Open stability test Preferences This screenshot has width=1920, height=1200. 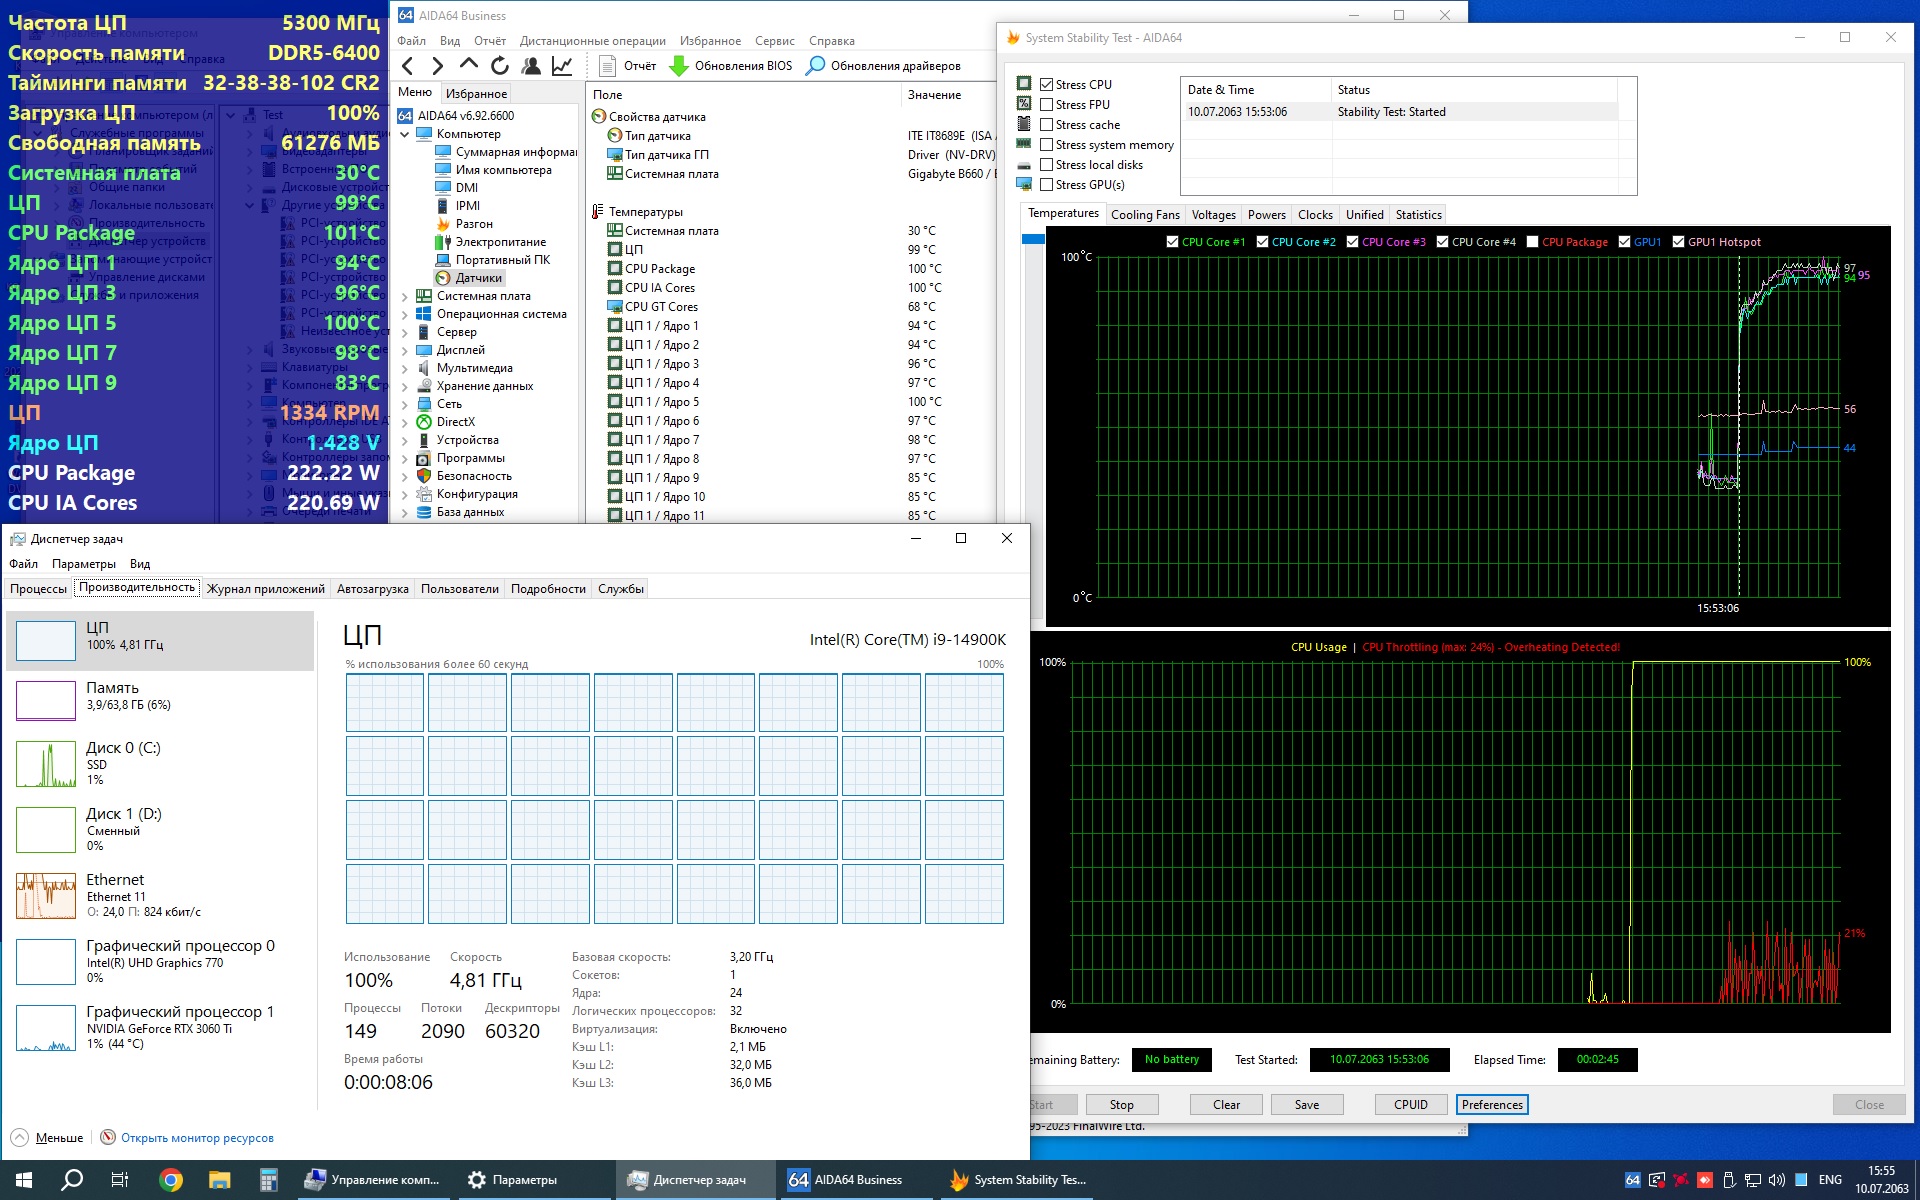pos(1492,1105)
